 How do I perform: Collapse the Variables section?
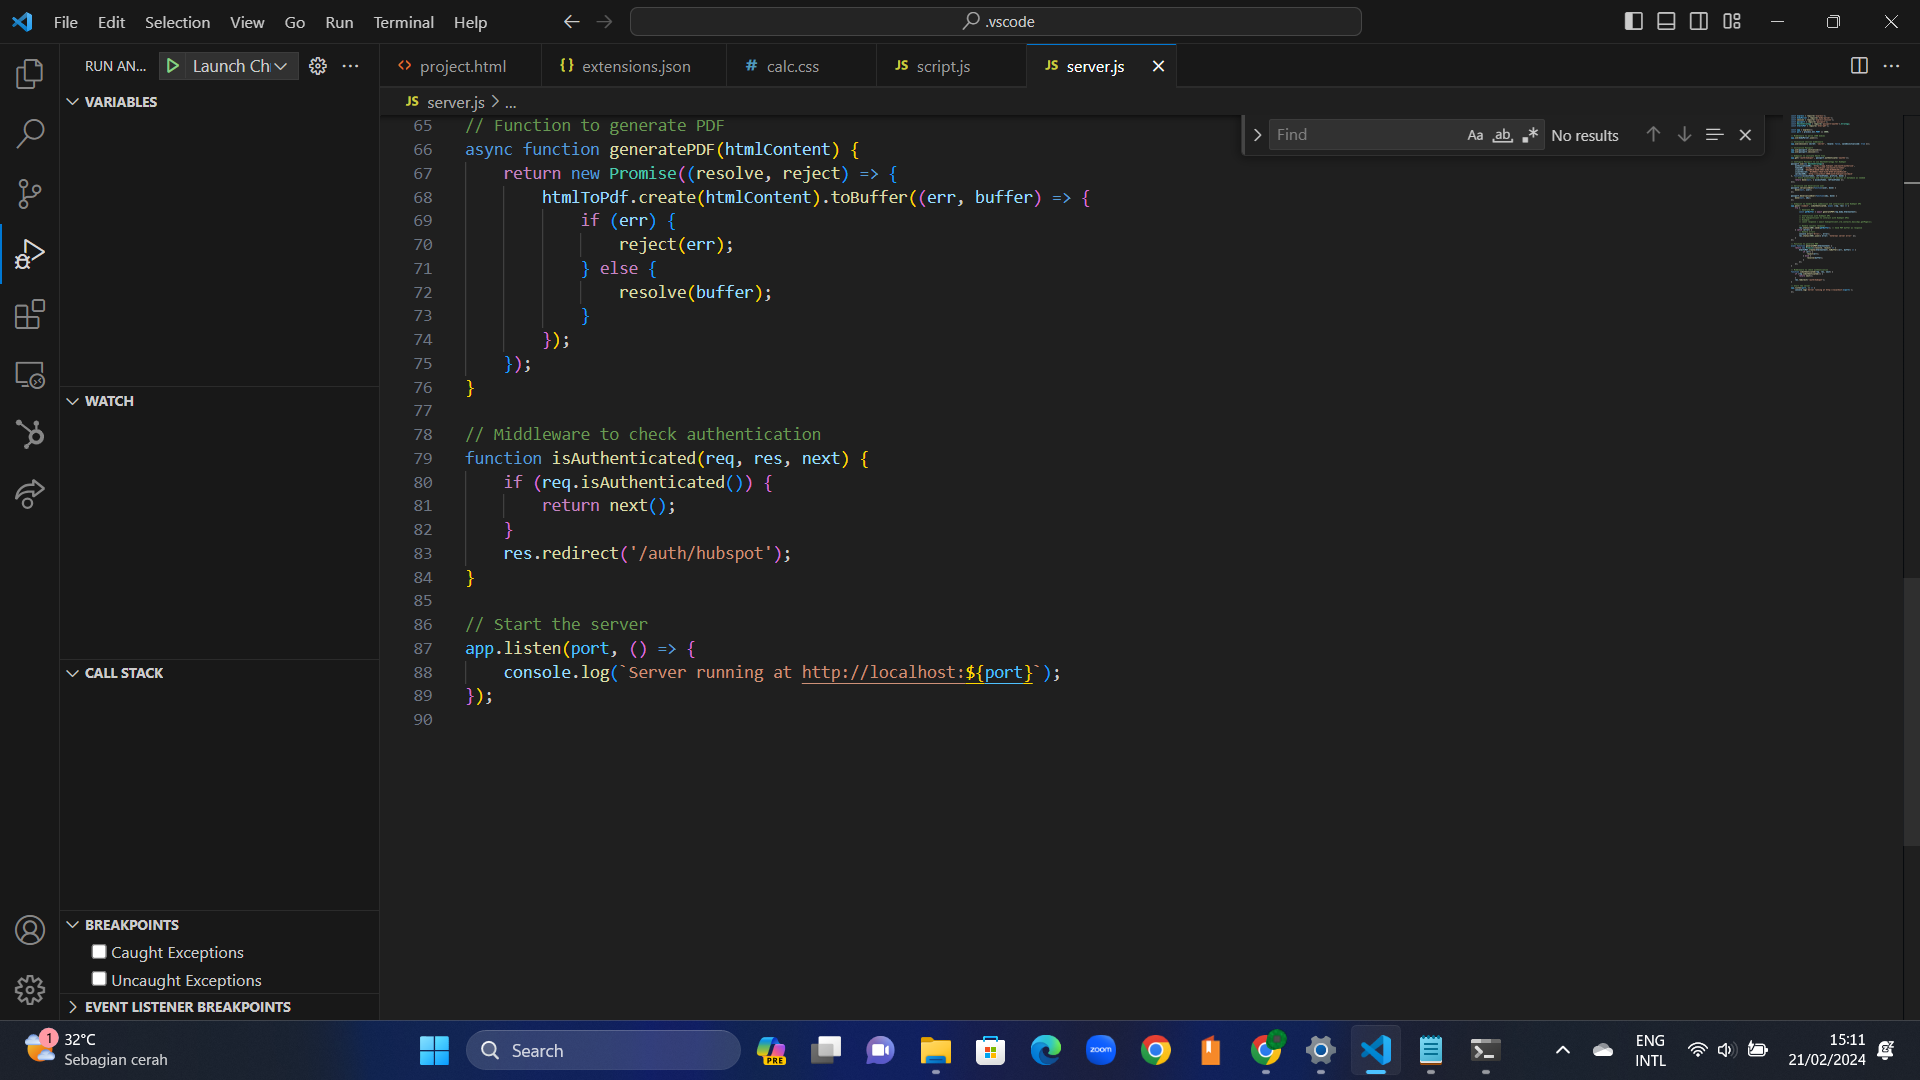click(x=72, y=100)
